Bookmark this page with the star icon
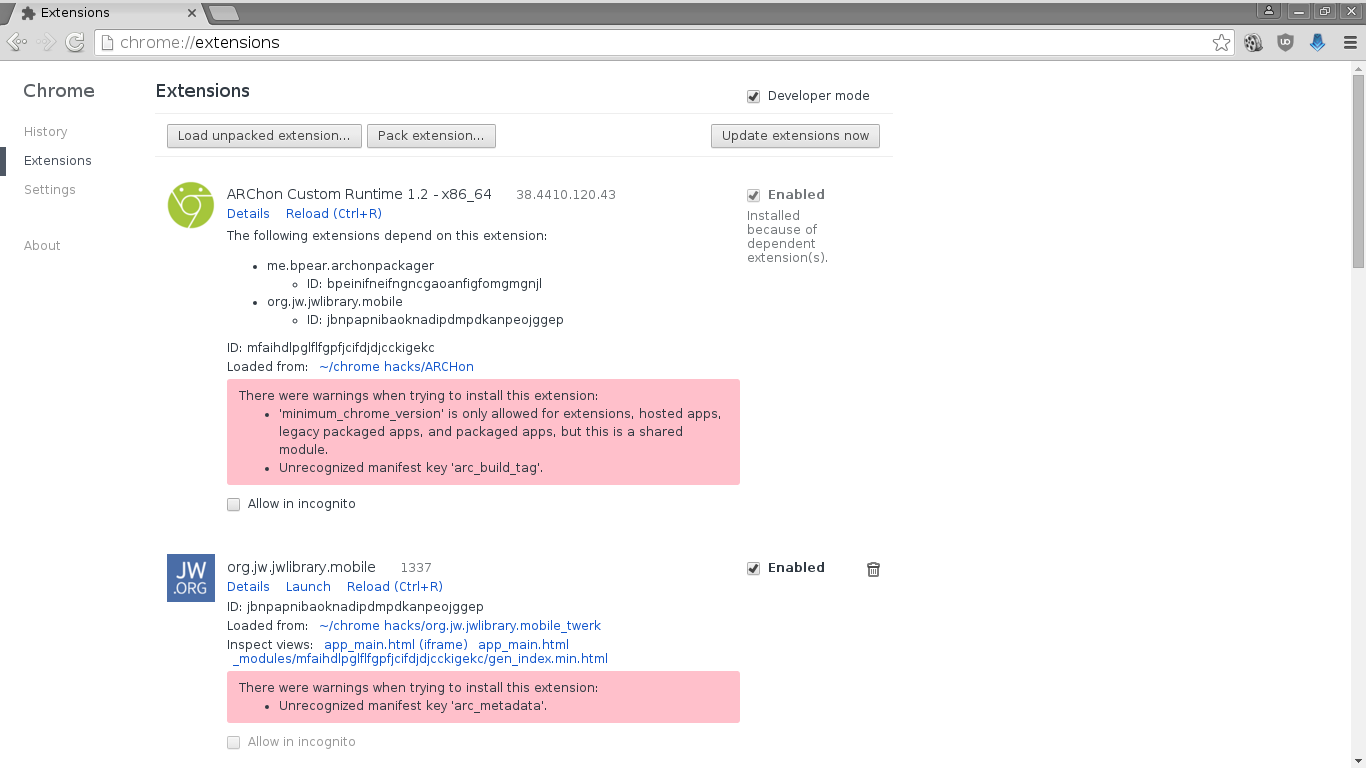The image size is (1366, 768). coord(1221,43)
